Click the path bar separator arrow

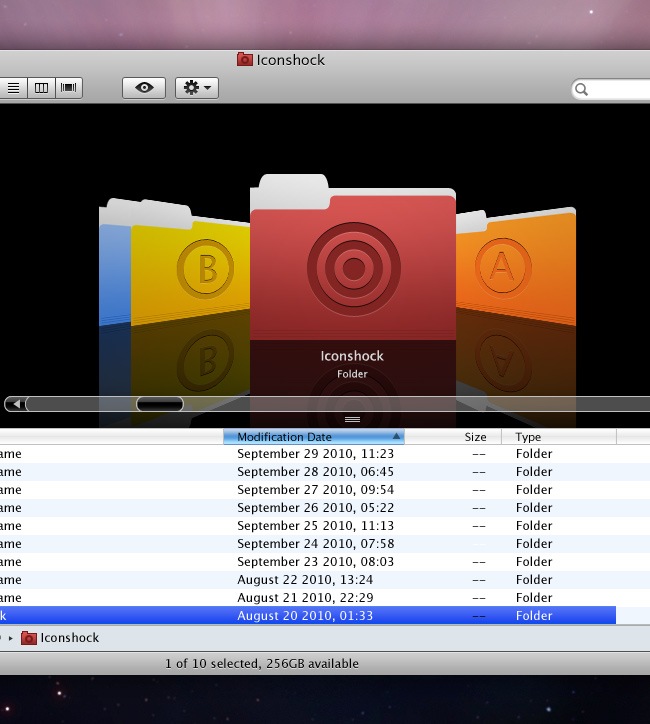(x=10, y=638)
